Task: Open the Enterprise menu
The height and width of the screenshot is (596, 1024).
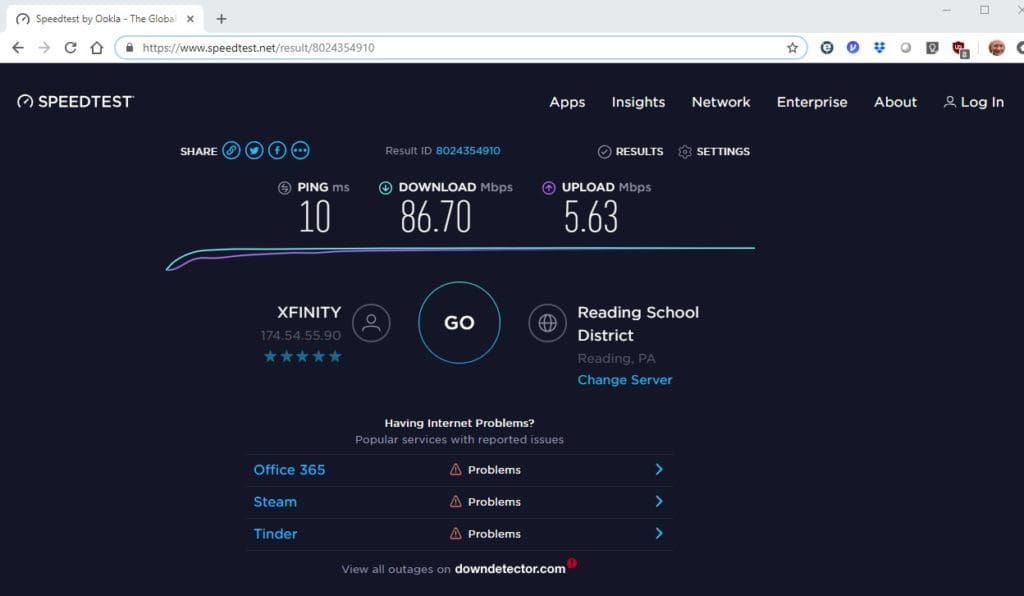Action: click(x=812, y=102)
